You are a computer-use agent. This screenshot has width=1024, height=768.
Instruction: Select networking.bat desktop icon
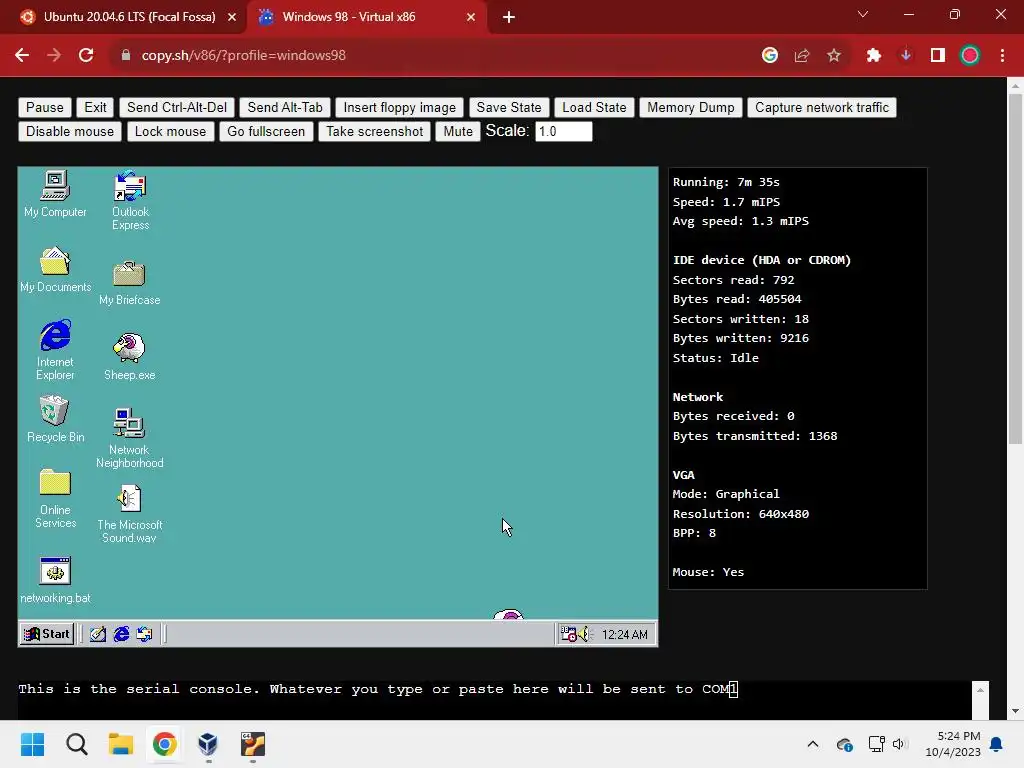55,581
